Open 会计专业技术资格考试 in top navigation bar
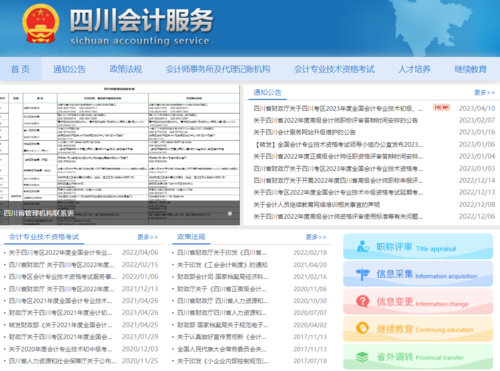The width and height of the screenshot is (500, 371). click(x=334, y=69)
